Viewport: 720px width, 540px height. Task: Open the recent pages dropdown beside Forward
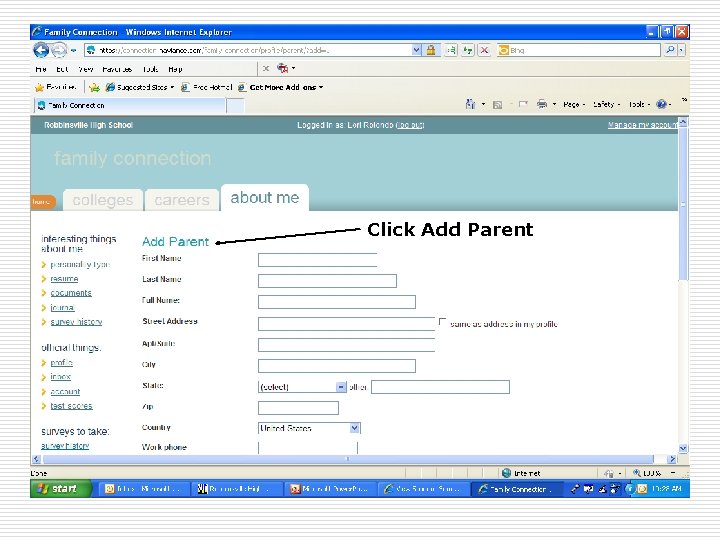coord(73,50)
